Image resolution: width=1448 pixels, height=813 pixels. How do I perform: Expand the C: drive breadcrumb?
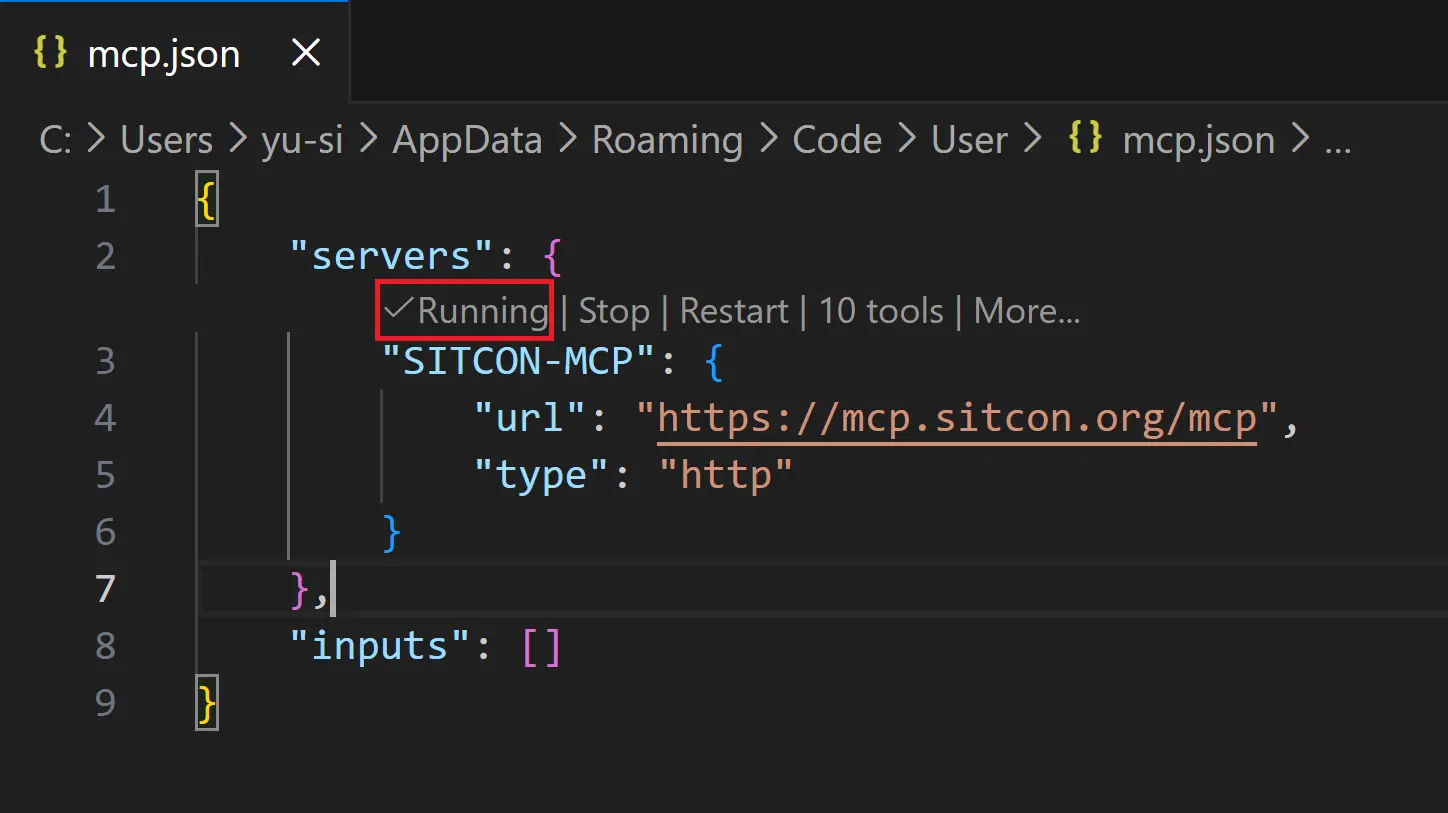point(55,140)
